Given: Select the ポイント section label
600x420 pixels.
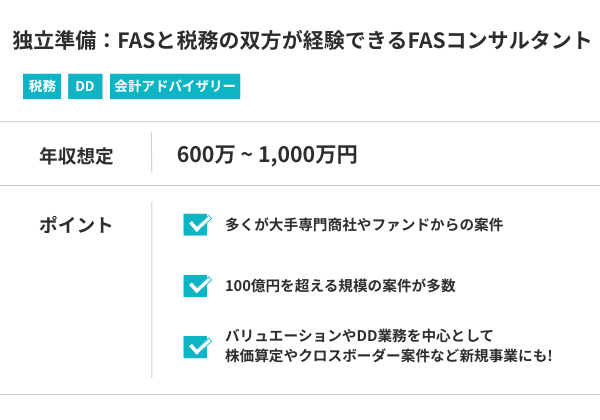Looking at the screenshot, I should pos(76,225).
